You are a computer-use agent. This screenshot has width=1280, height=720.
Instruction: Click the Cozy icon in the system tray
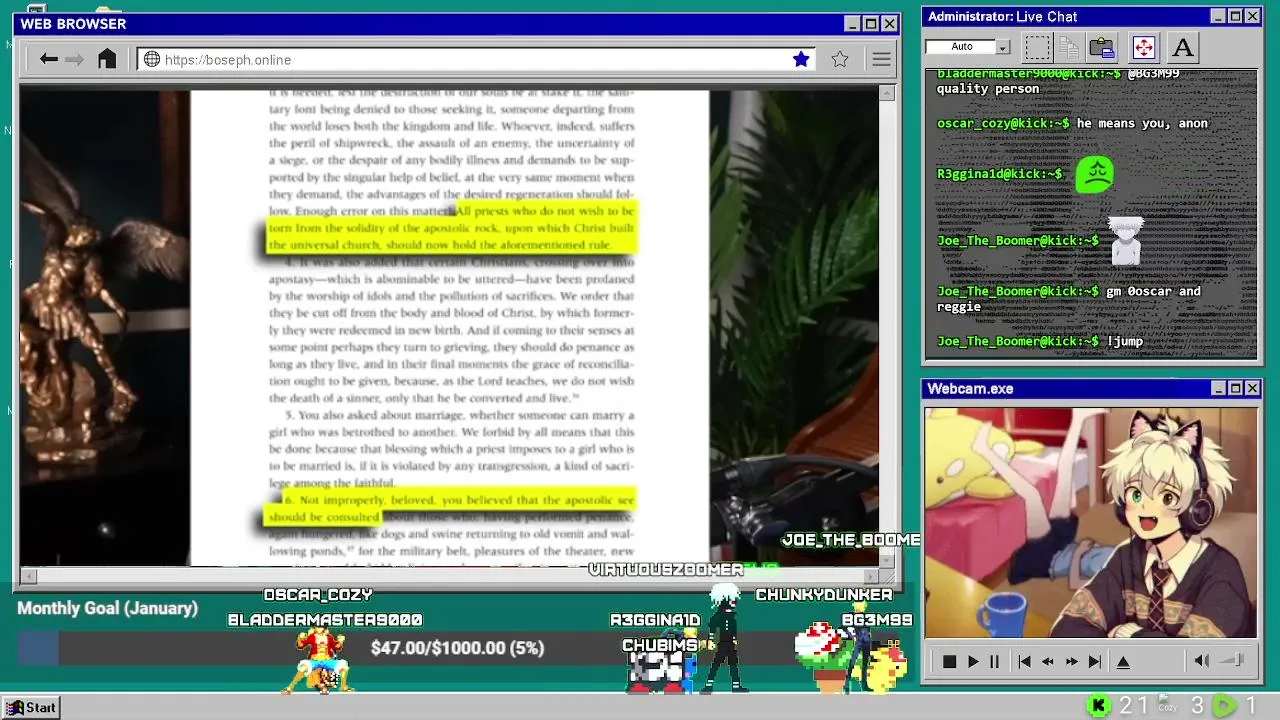1168,706
